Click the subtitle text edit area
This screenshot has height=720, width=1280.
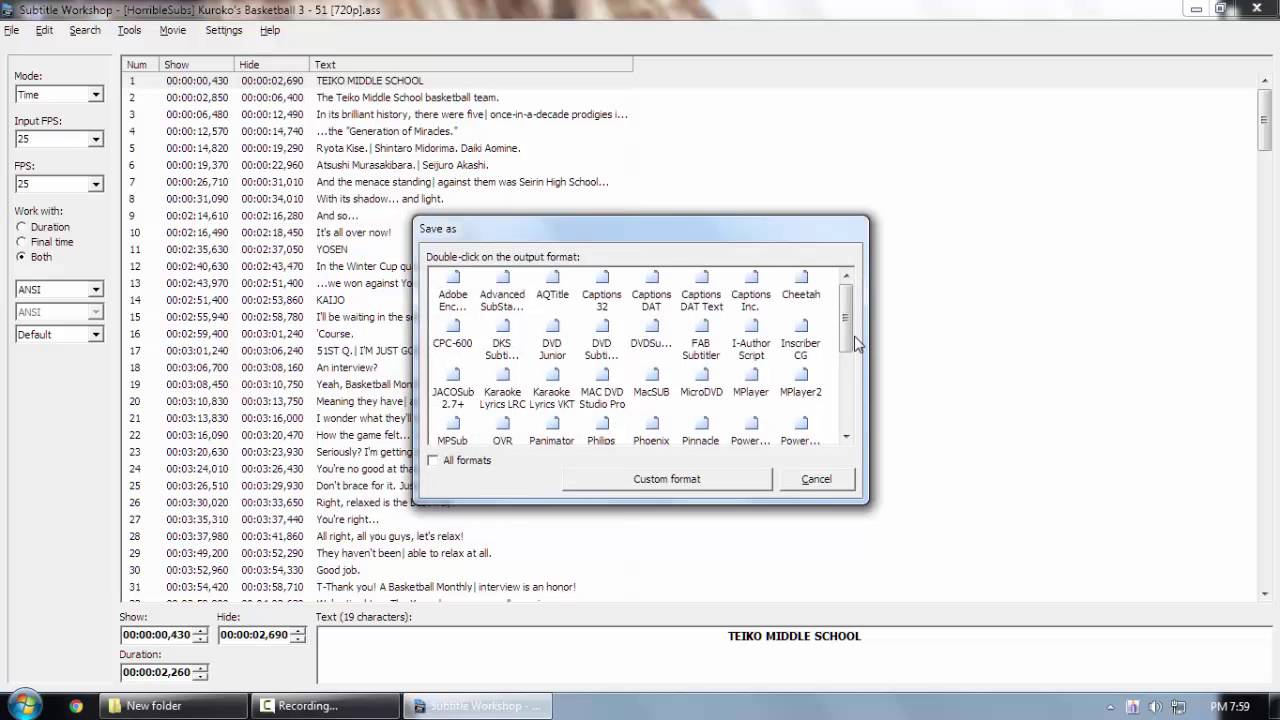pos(793,655)
